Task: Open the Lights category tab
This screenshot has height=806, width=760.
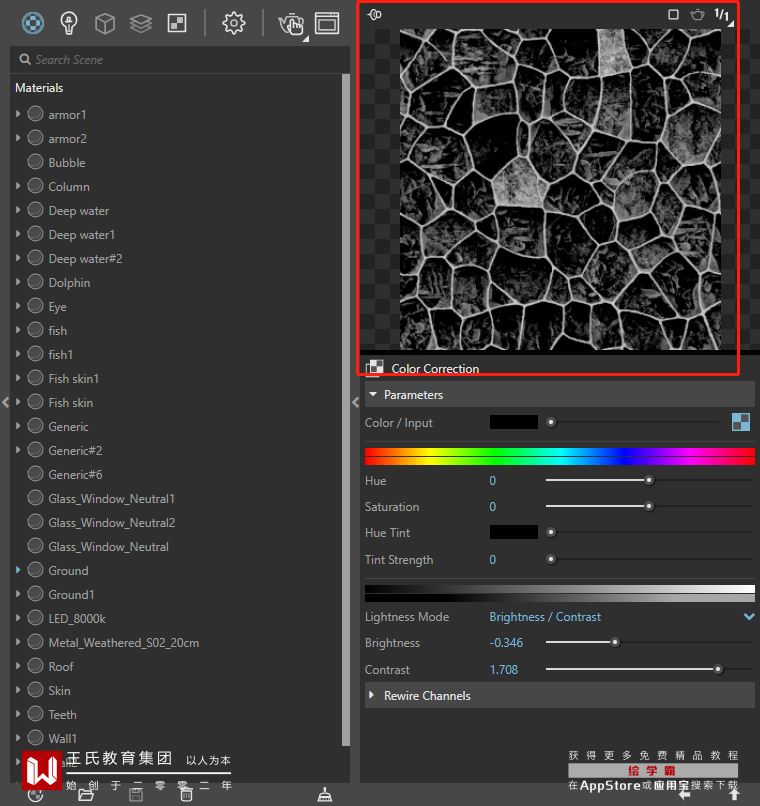Action: click(69, 22)
